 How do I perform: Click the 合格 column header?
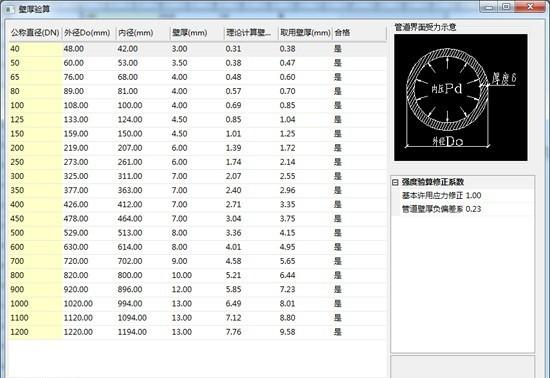(359, 33)
